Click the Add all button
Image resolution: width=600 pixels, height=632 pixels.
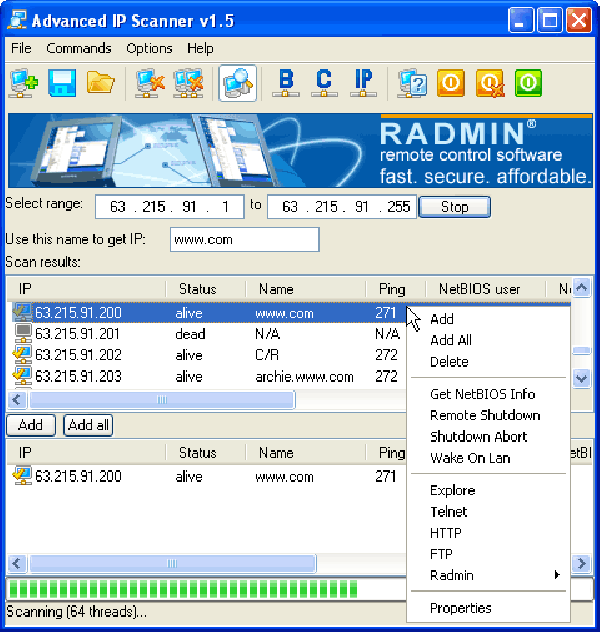[x=88, y=425]
